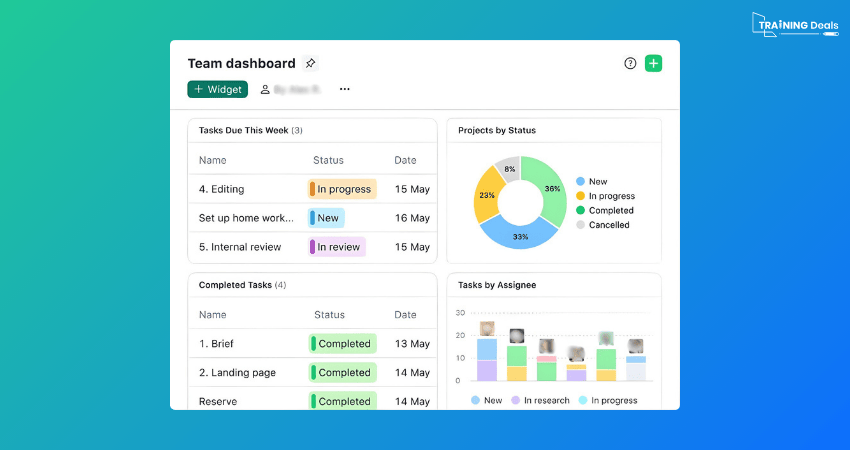The image size is (850, 450).
Task: Open the 5. Internal review task
Action: pos(240,247)
